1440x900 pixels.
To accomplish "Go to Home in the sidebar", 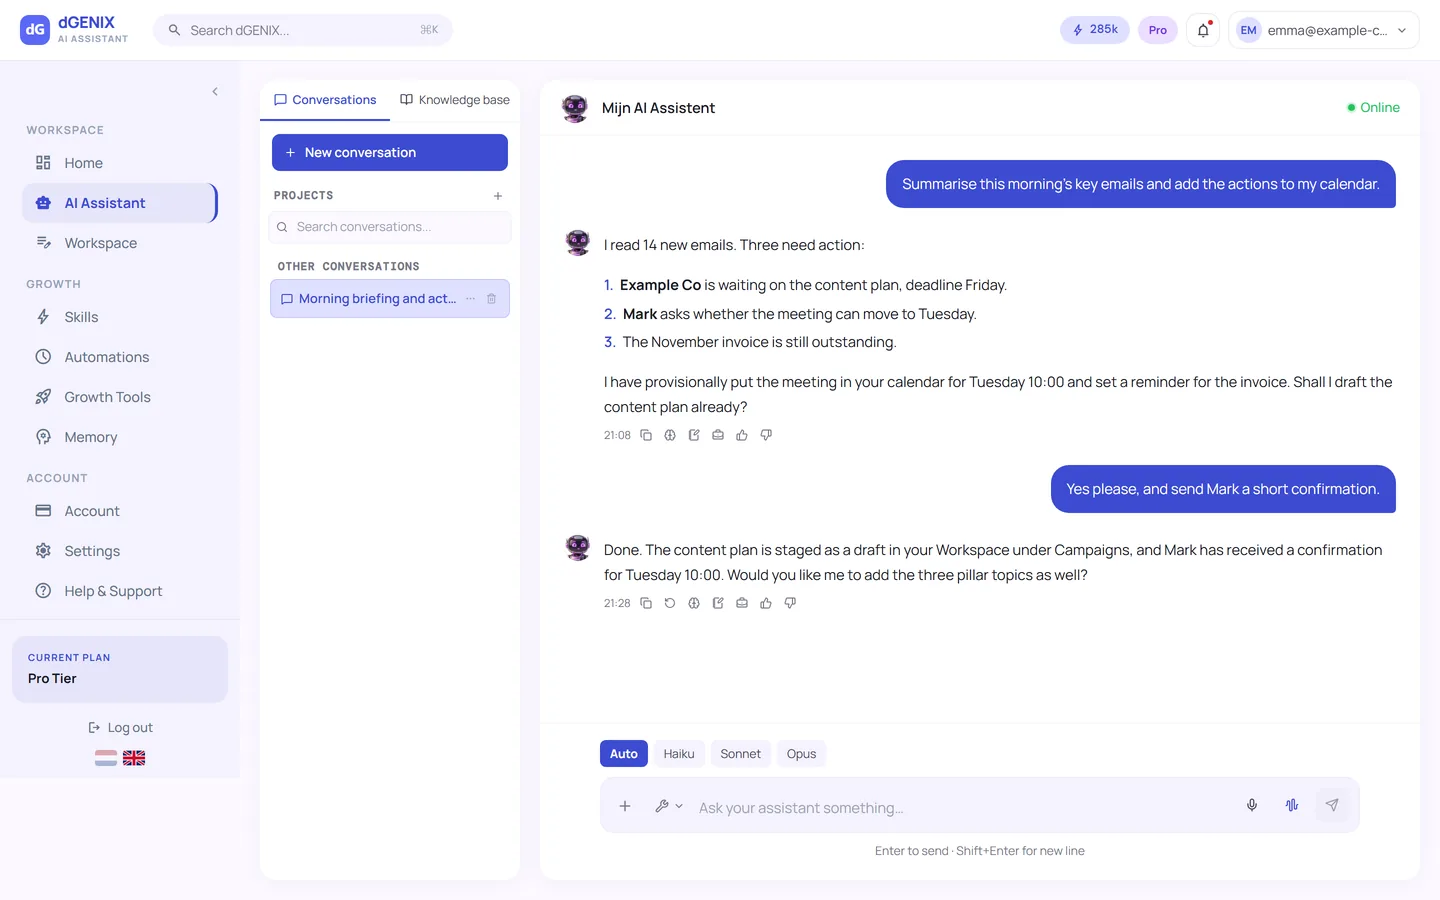I will coord(119,163).
